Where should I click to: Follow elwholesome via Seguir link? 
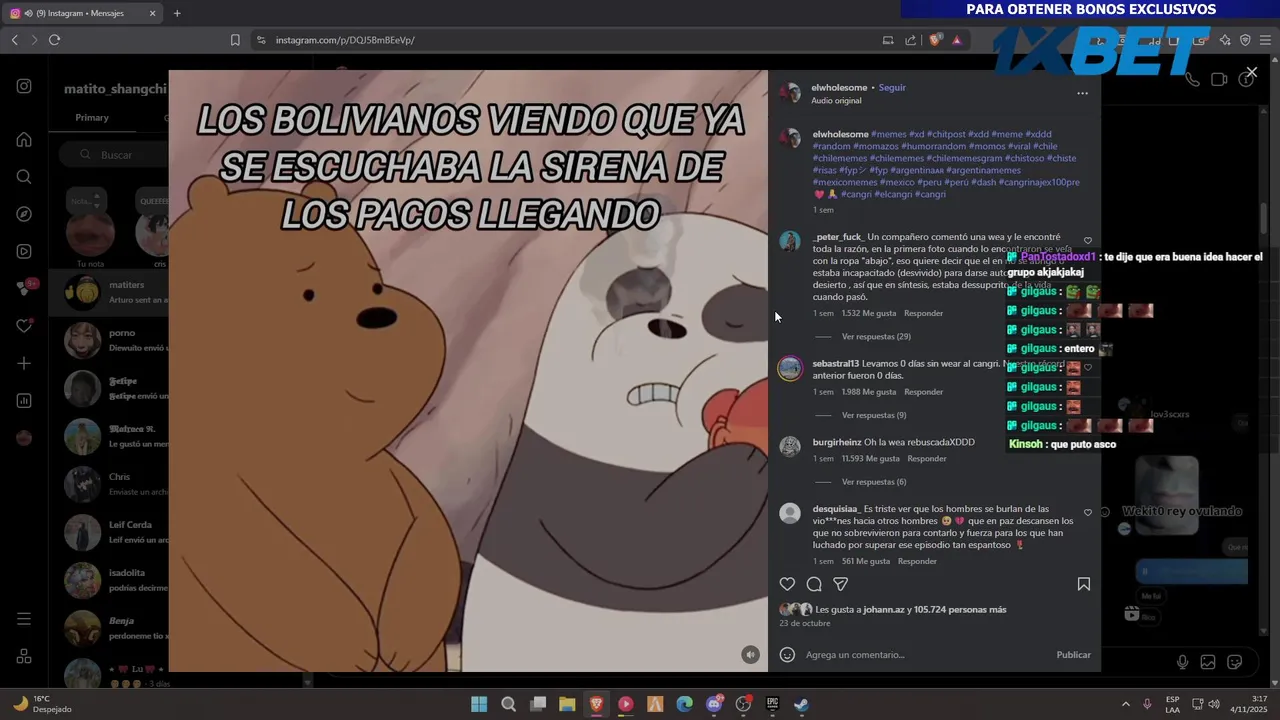pyautogui.click(x=892, y=88)
